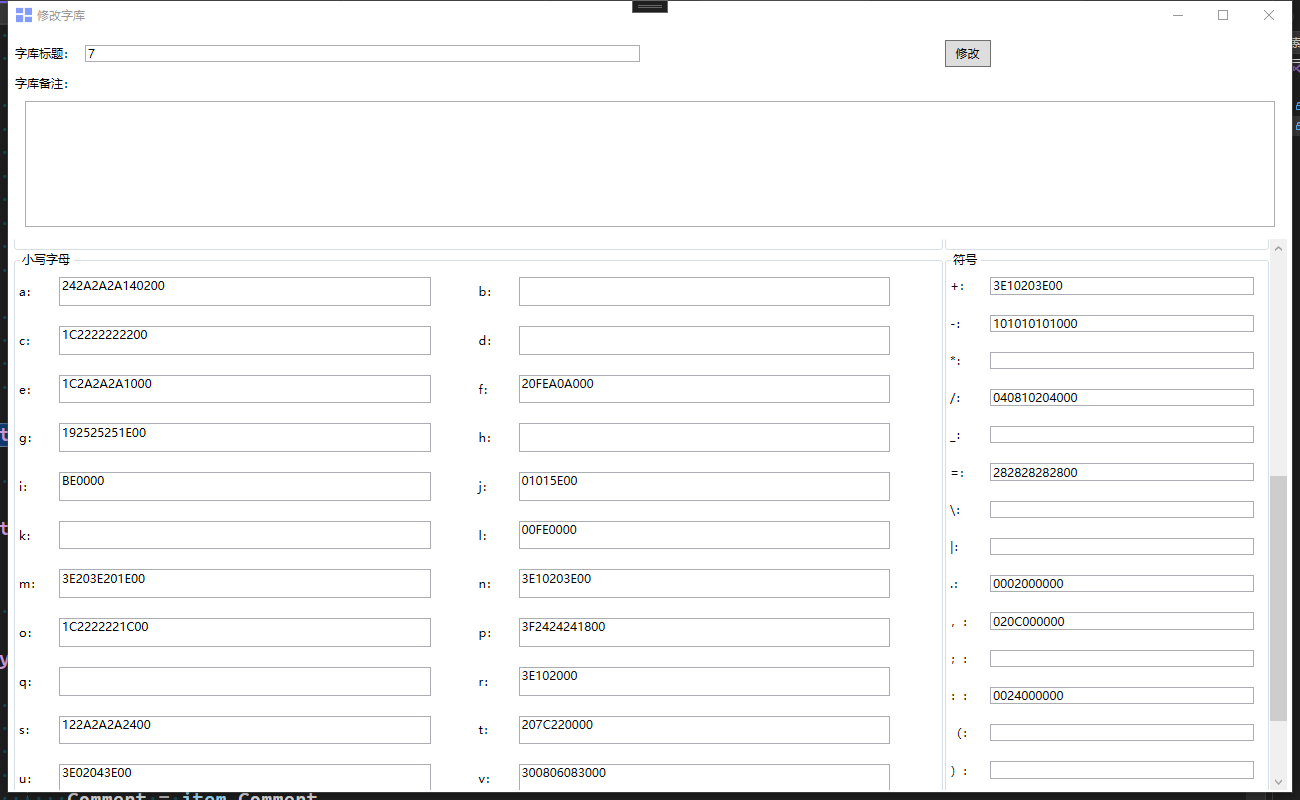Image resolution: width=1300 pixels, height=800 pixels.
Task: Focus the letter n input field
Action: 704,583
